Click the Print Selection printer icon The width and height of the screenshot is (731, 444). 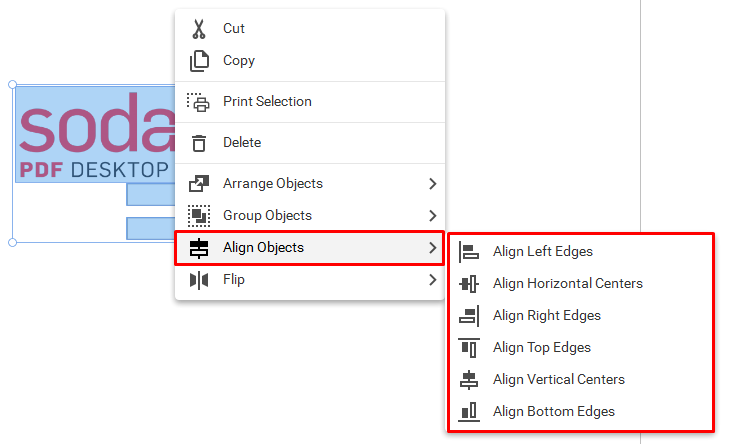click(x=198, y=102)
